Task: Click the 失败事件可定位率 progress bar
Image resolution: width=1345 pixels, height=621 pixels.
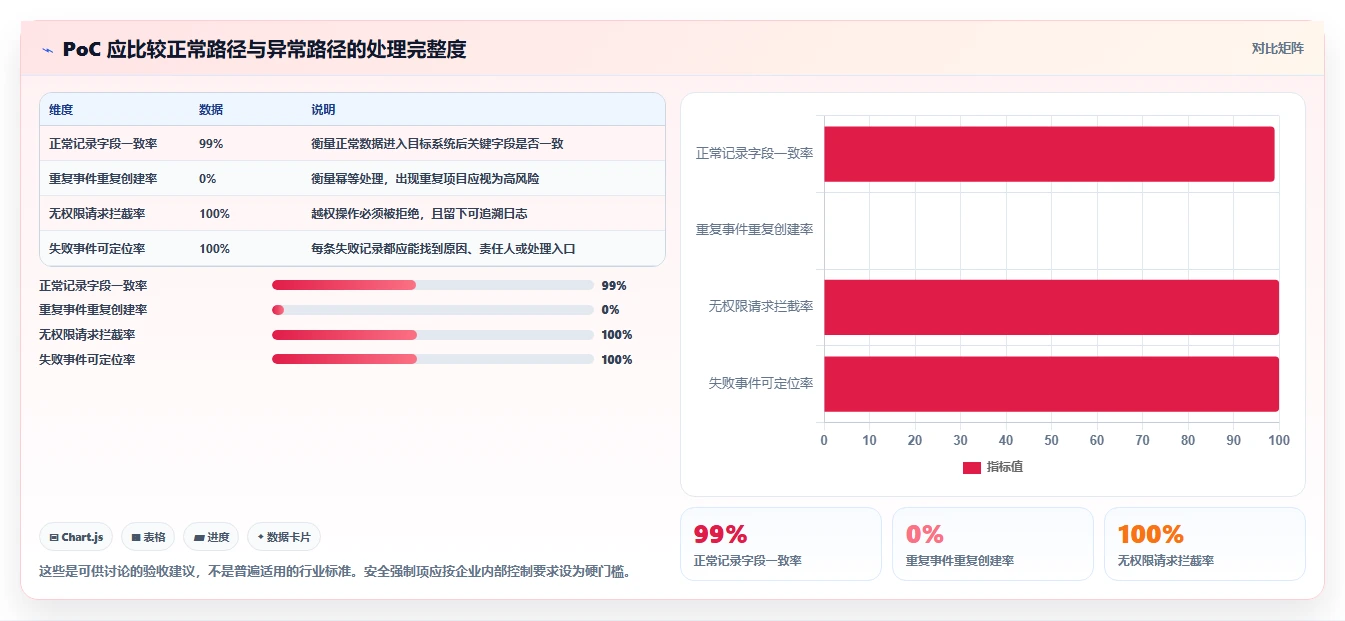Action: pyautogui.click(x=433, y=360)
